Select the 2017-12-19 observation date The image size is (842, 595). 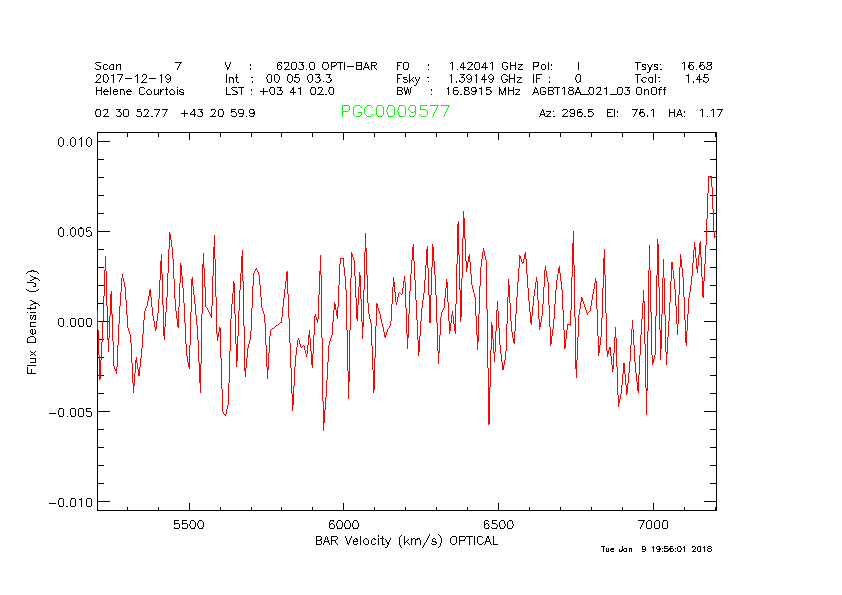(x=131, y=78)
